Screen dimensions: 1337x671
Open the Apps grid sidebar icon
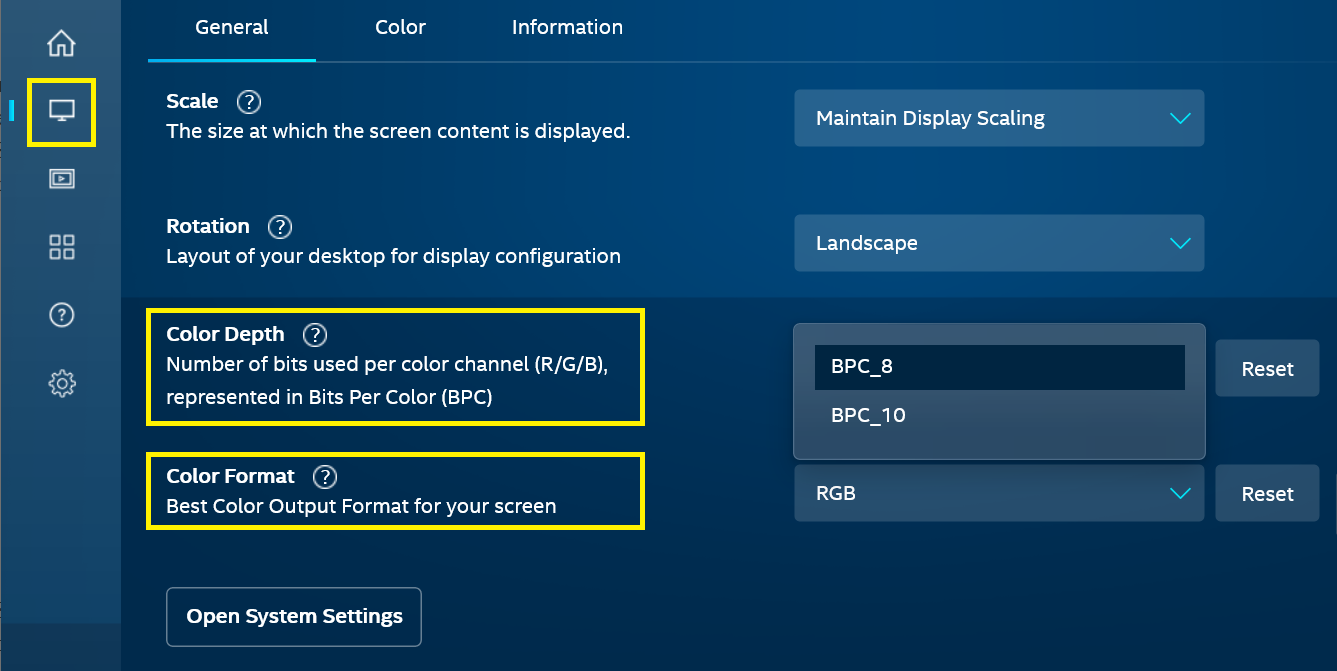click(62, 247)
